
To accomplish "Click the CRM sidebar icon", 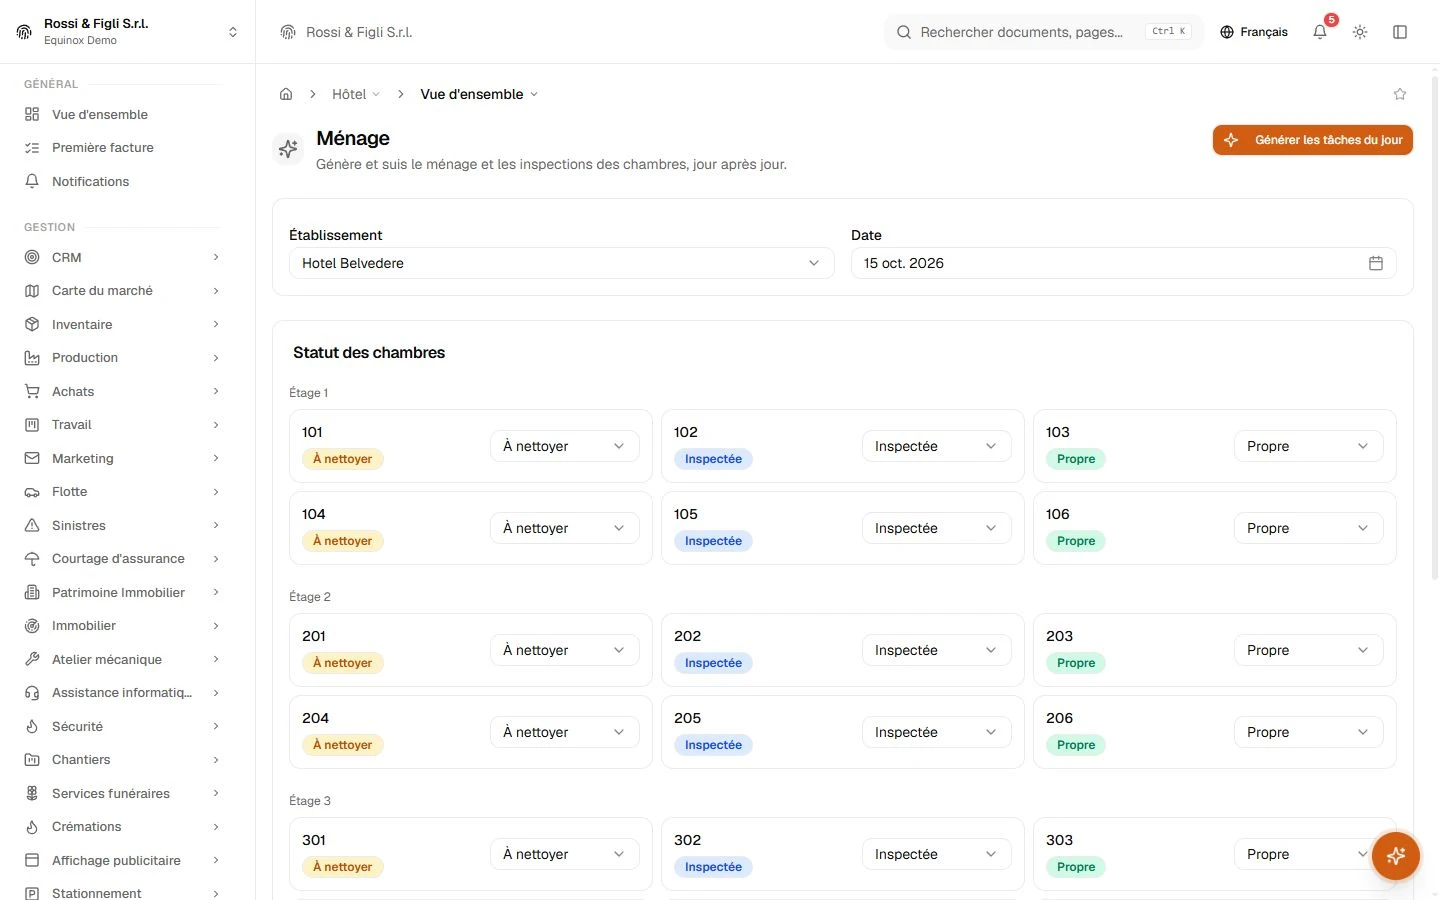I will pos(32,257).
